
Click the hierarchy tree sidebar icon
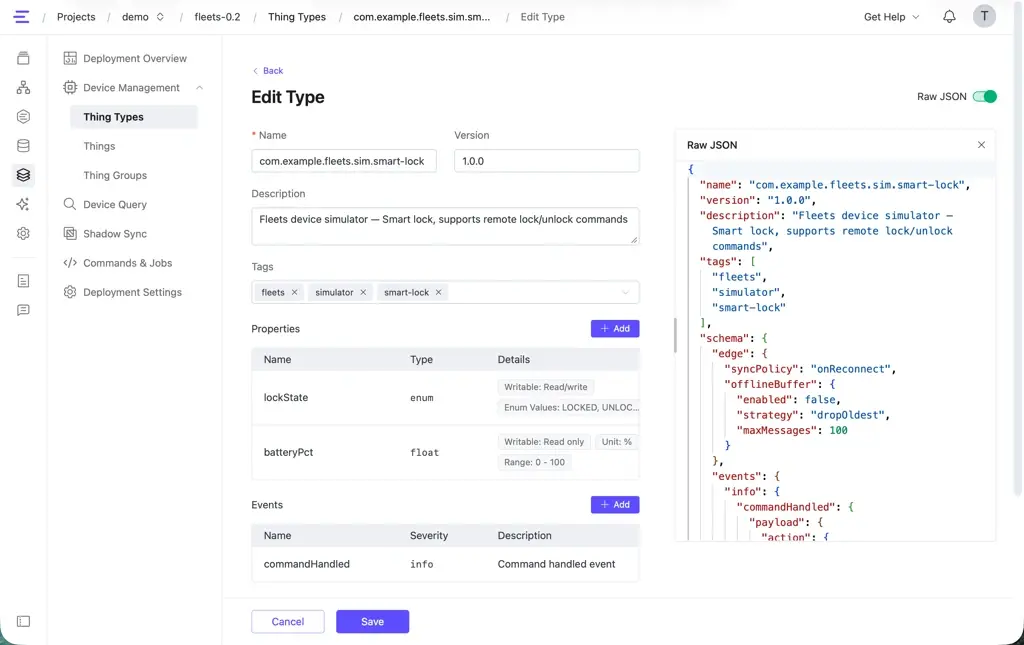click(x=24, y=87)
